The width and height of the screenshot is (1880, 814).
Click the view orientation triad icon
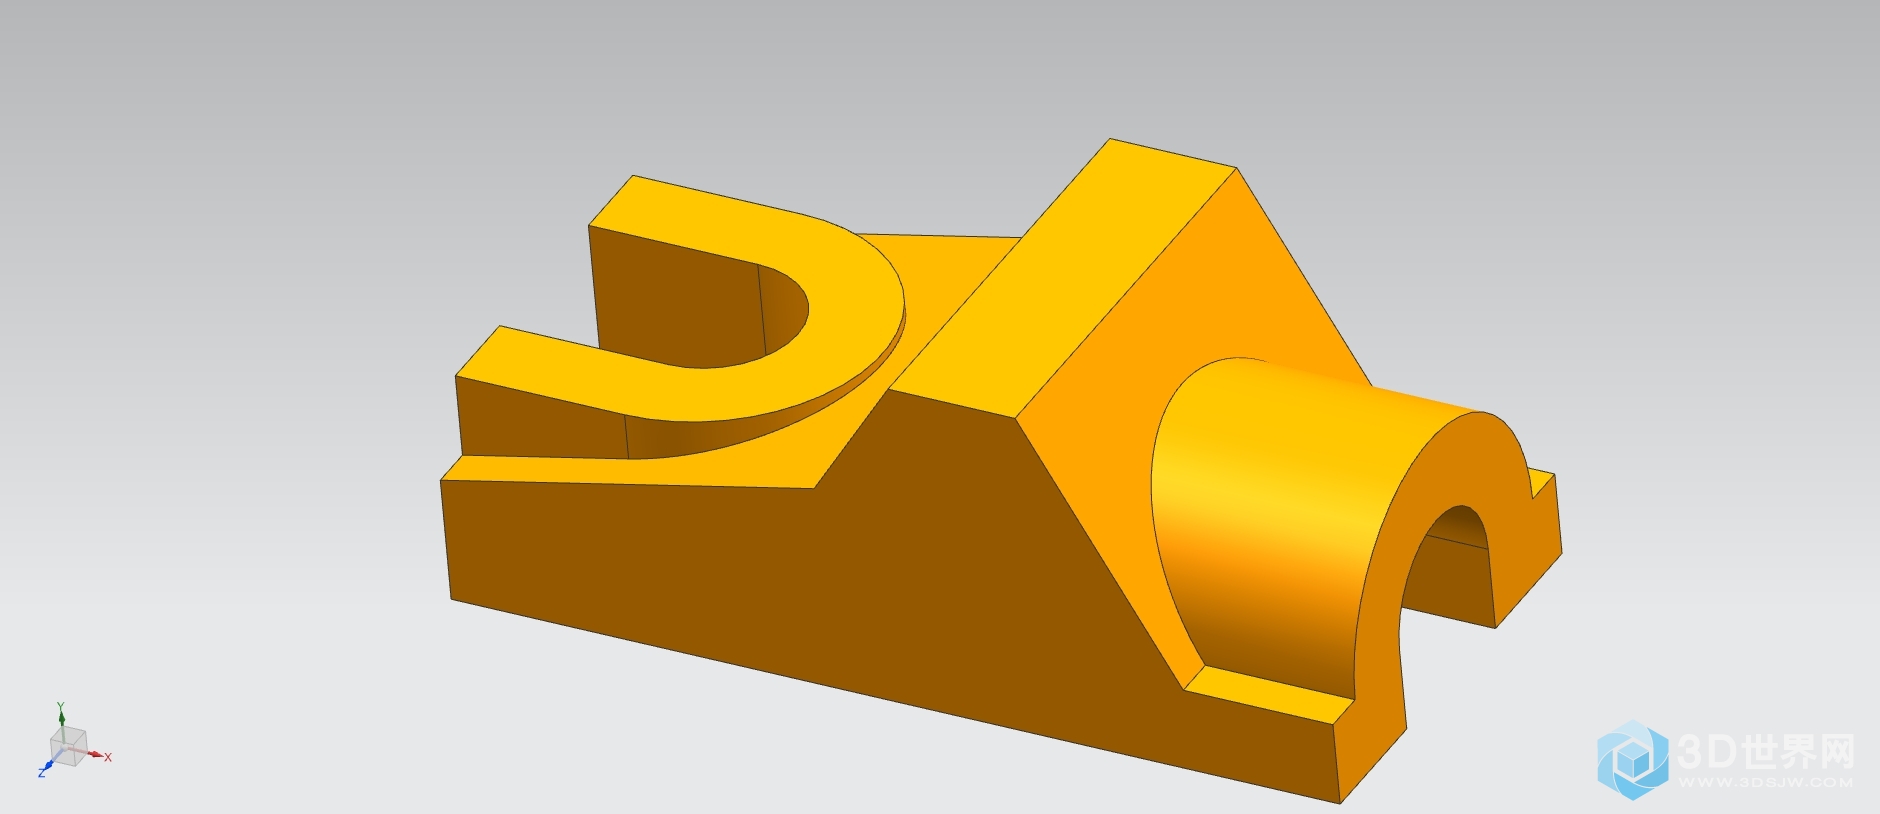pos(73,741)
